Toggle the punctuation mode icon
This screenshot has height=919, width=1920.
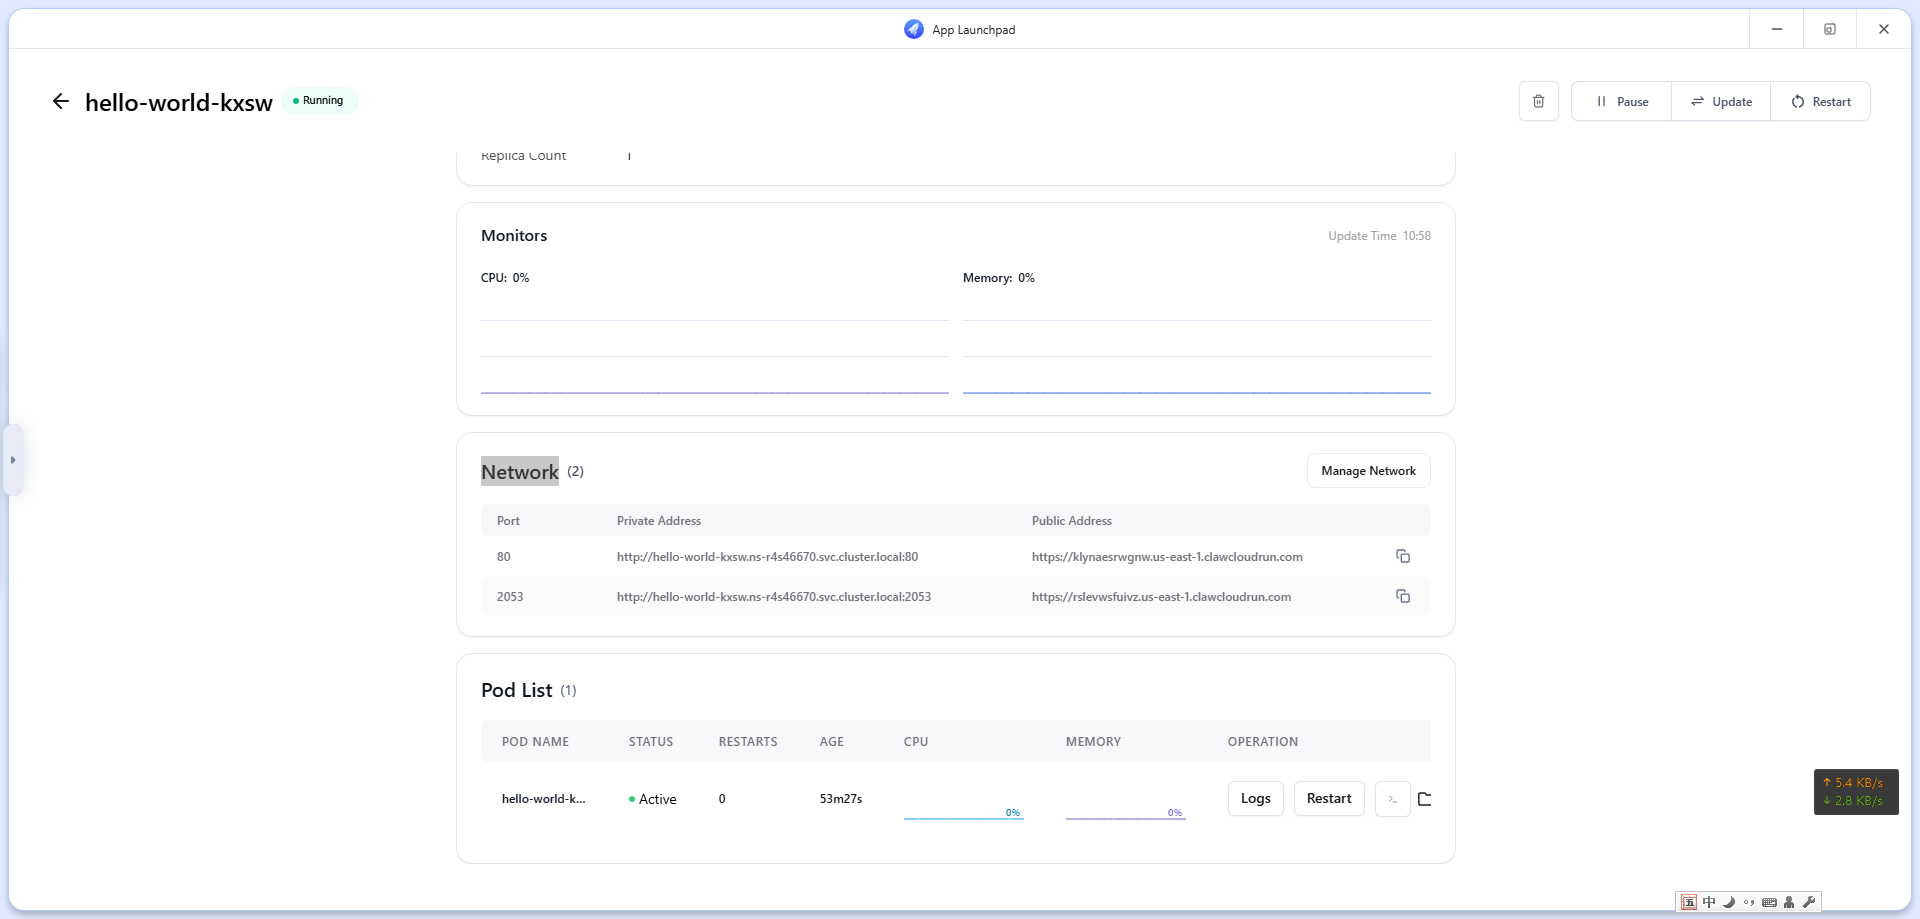pyautogui.click(x=1749, y=902)
